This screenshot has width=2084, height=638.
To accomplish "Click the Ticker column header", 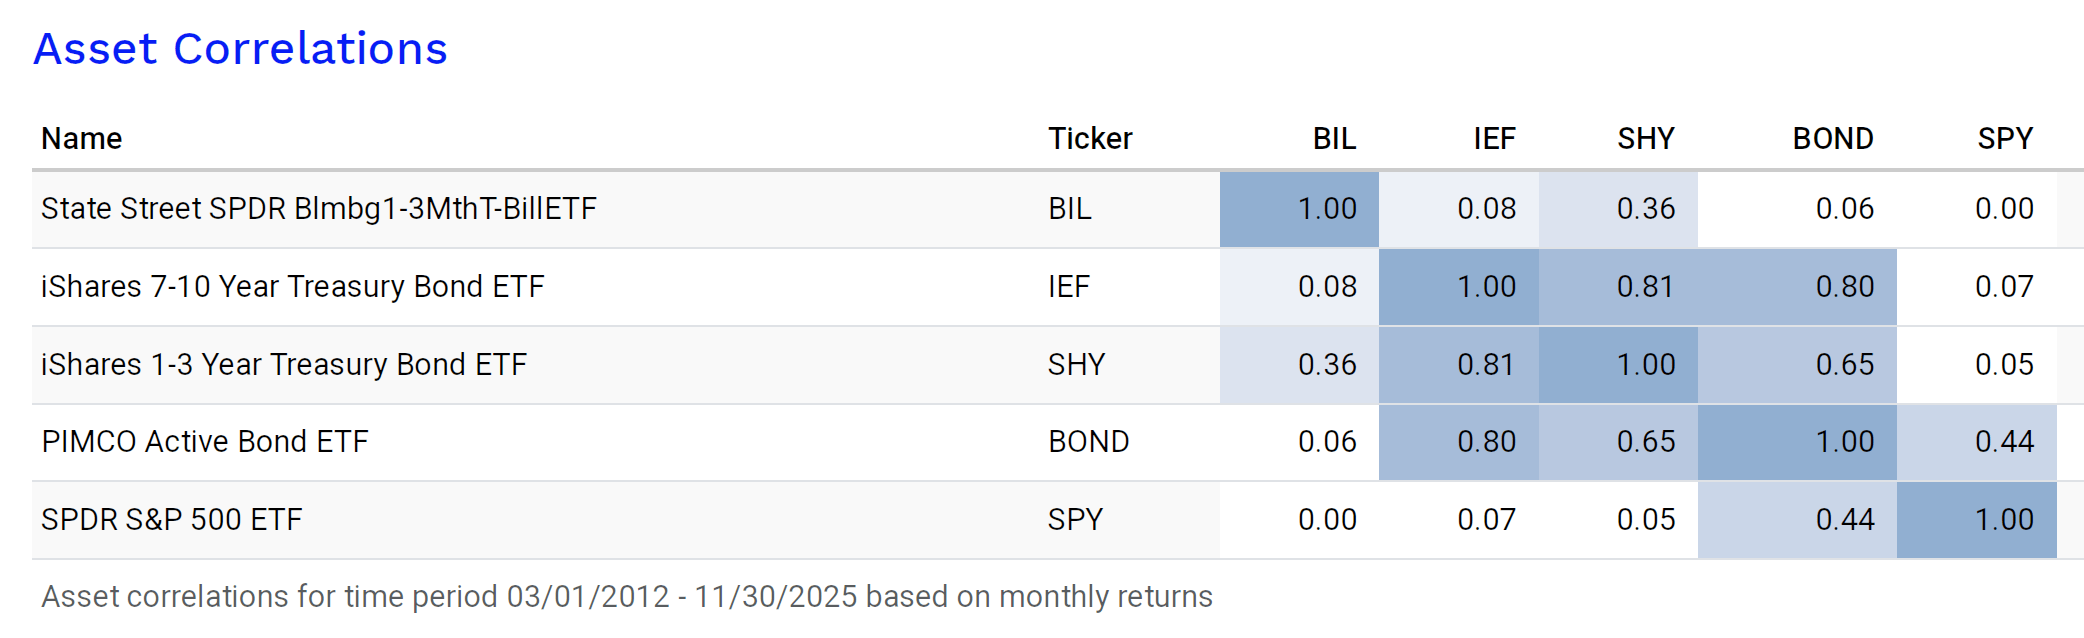I will click(x=1089, y=138).
